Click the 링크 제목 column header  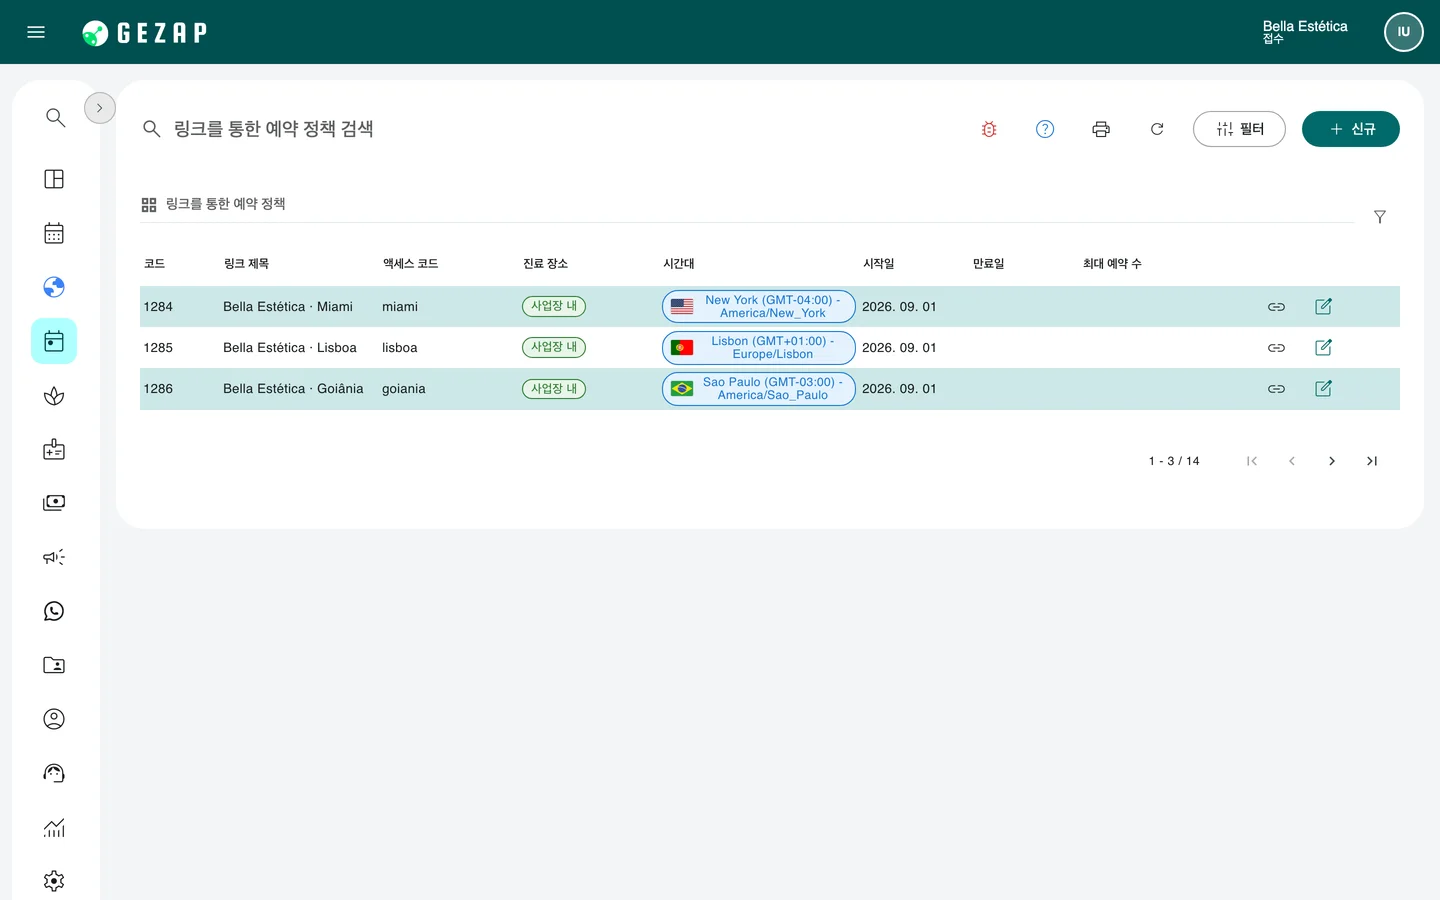246,264
